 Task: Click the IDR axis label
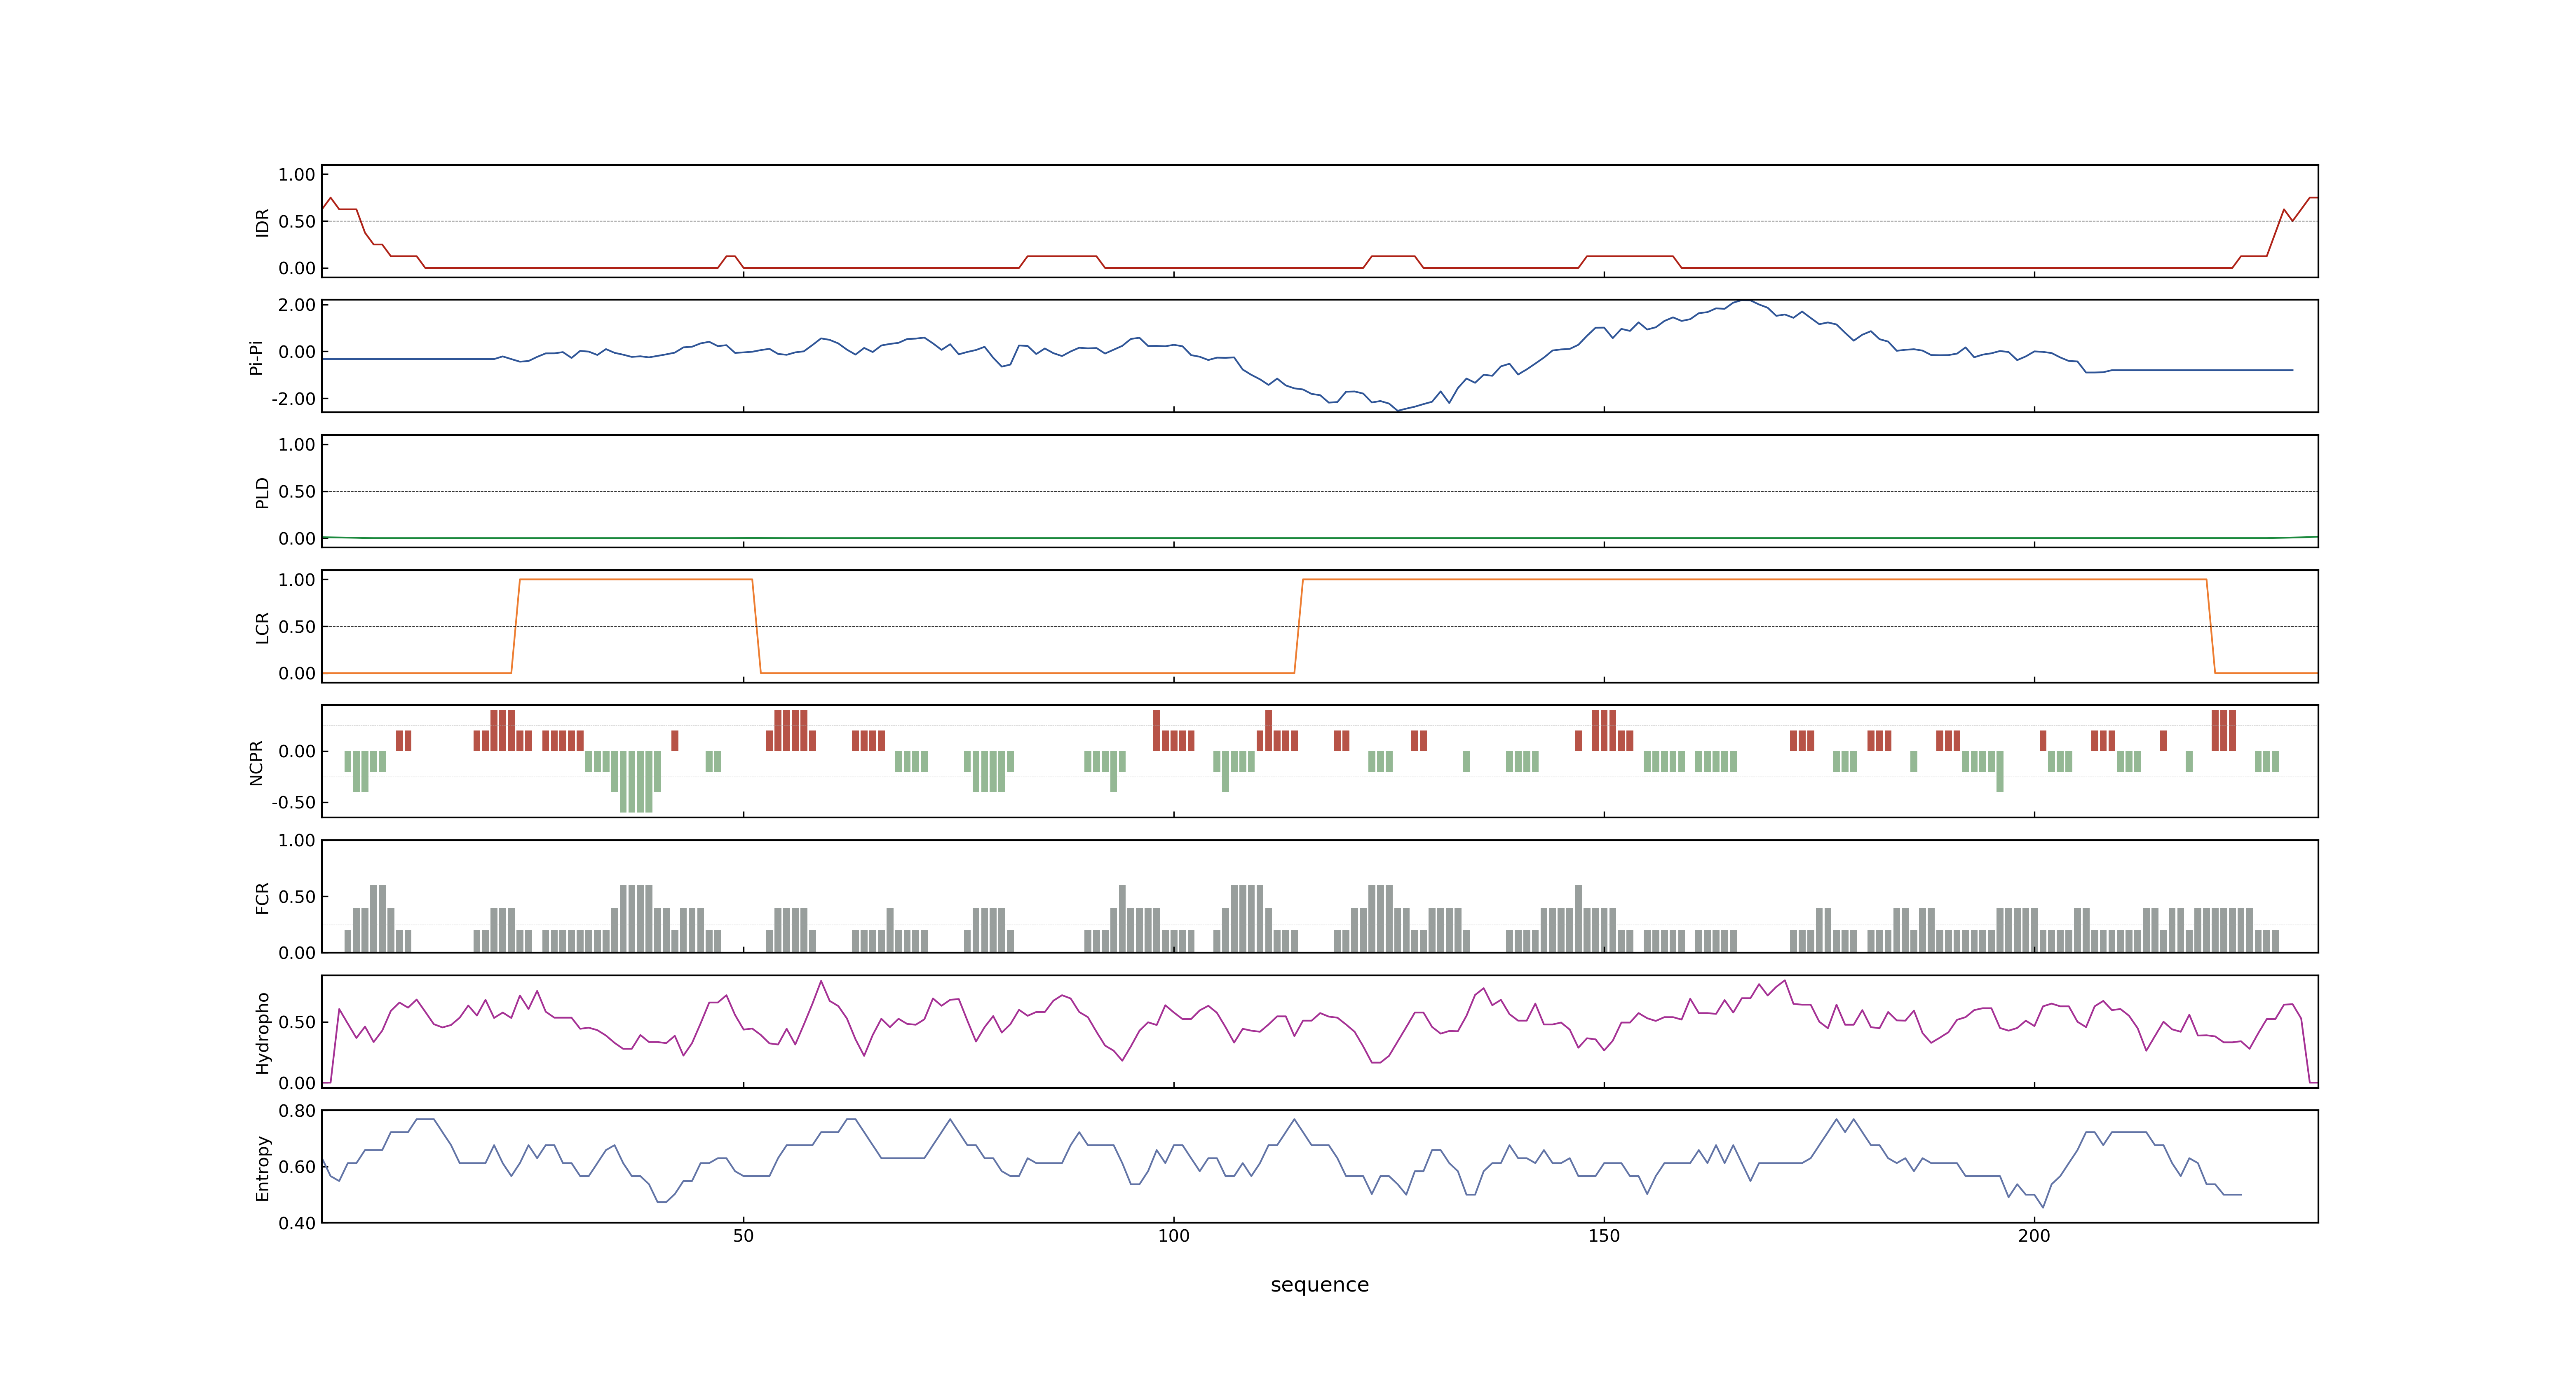(x=262, y=222)
